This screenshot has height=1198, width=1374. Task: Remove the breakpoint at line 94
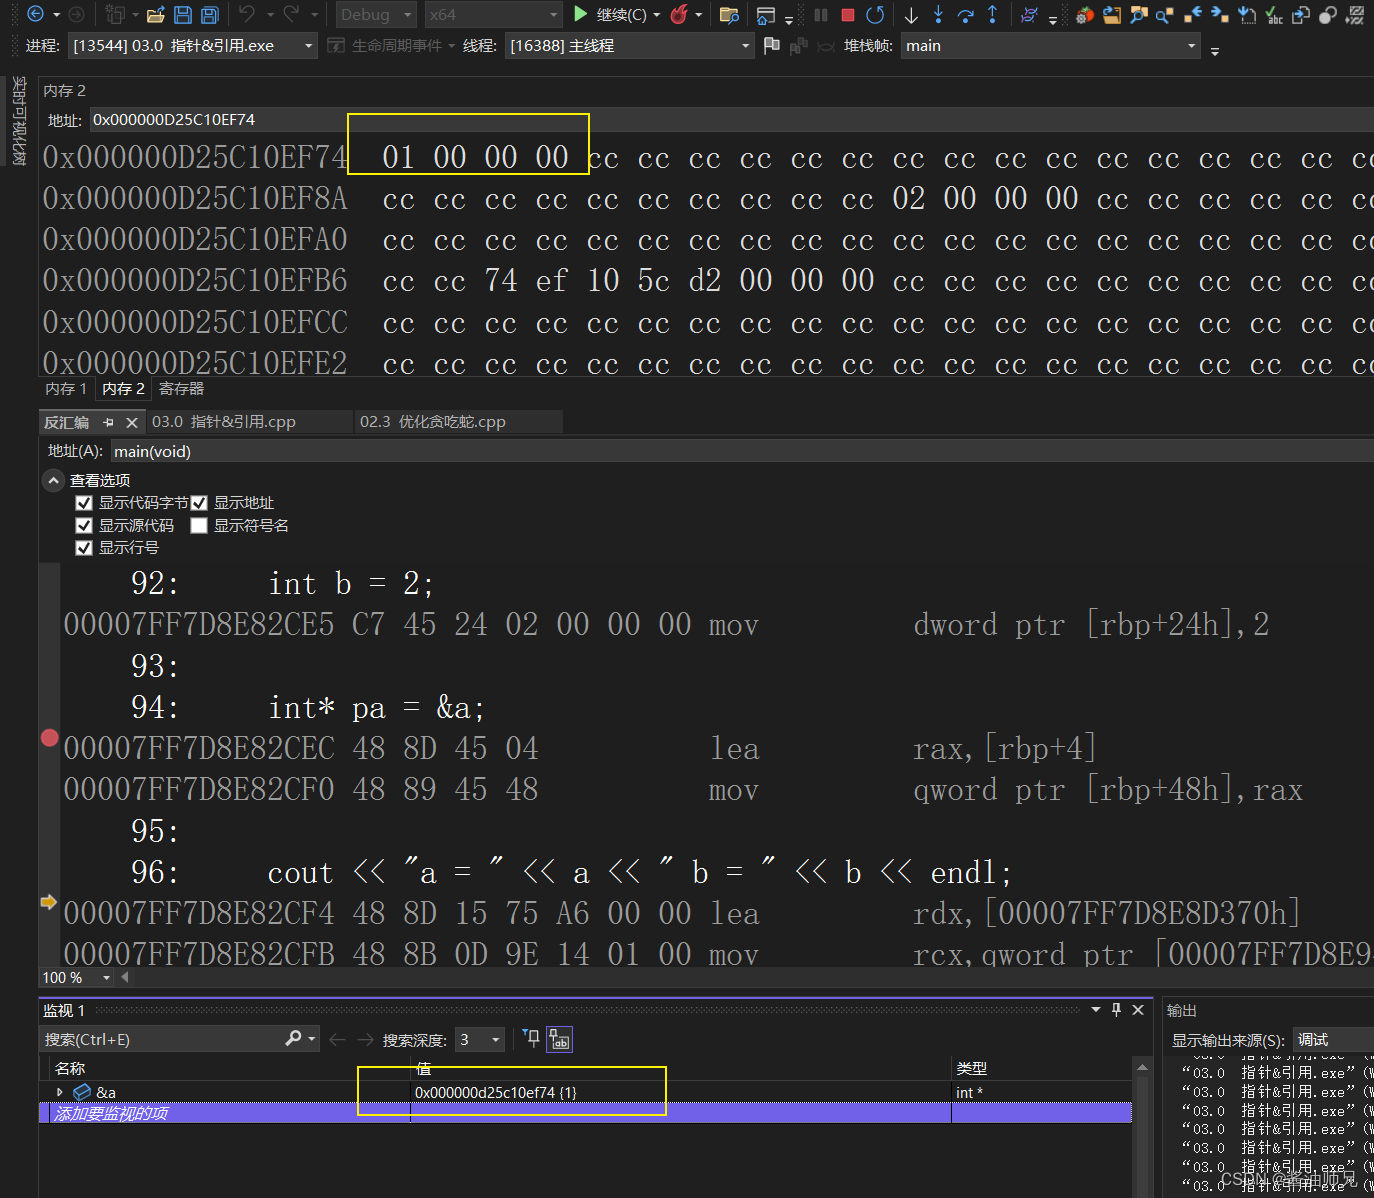pyautogui.click(x=49, y=738)
